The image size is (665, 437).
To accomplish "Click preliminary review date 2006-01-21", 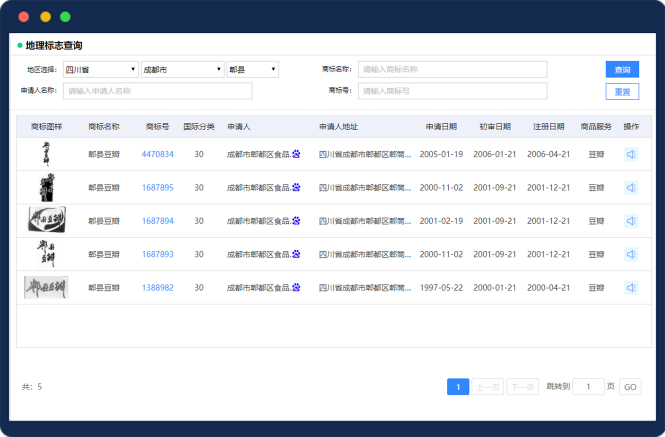I will [495, 154].
